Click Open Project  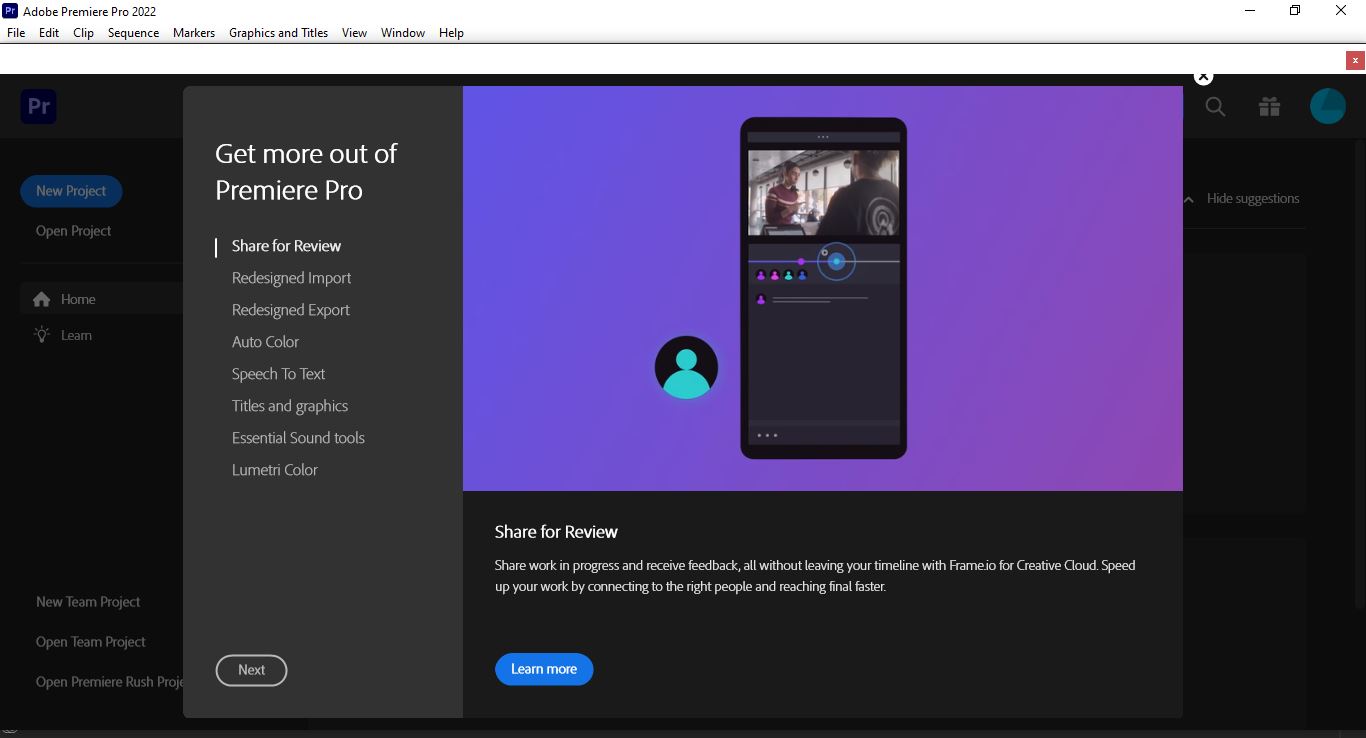[x=74, y=231]
